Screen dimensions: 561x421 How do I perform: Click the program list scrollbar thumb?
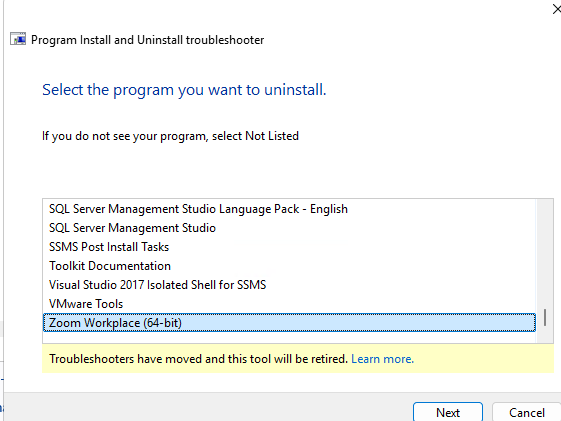pyautogui.click(x=545, y=317)
